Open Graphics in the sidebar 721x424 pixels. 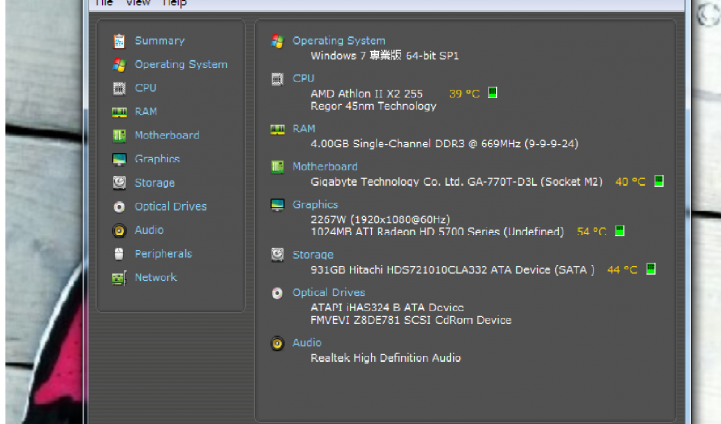[x=157, y=159]
